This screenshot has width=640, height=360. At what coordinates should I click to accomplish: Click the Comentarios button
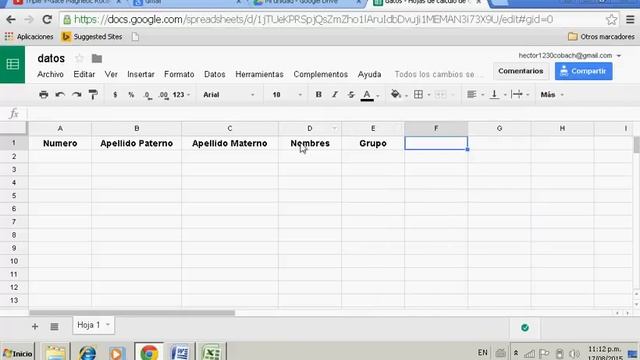coord(520,71)
